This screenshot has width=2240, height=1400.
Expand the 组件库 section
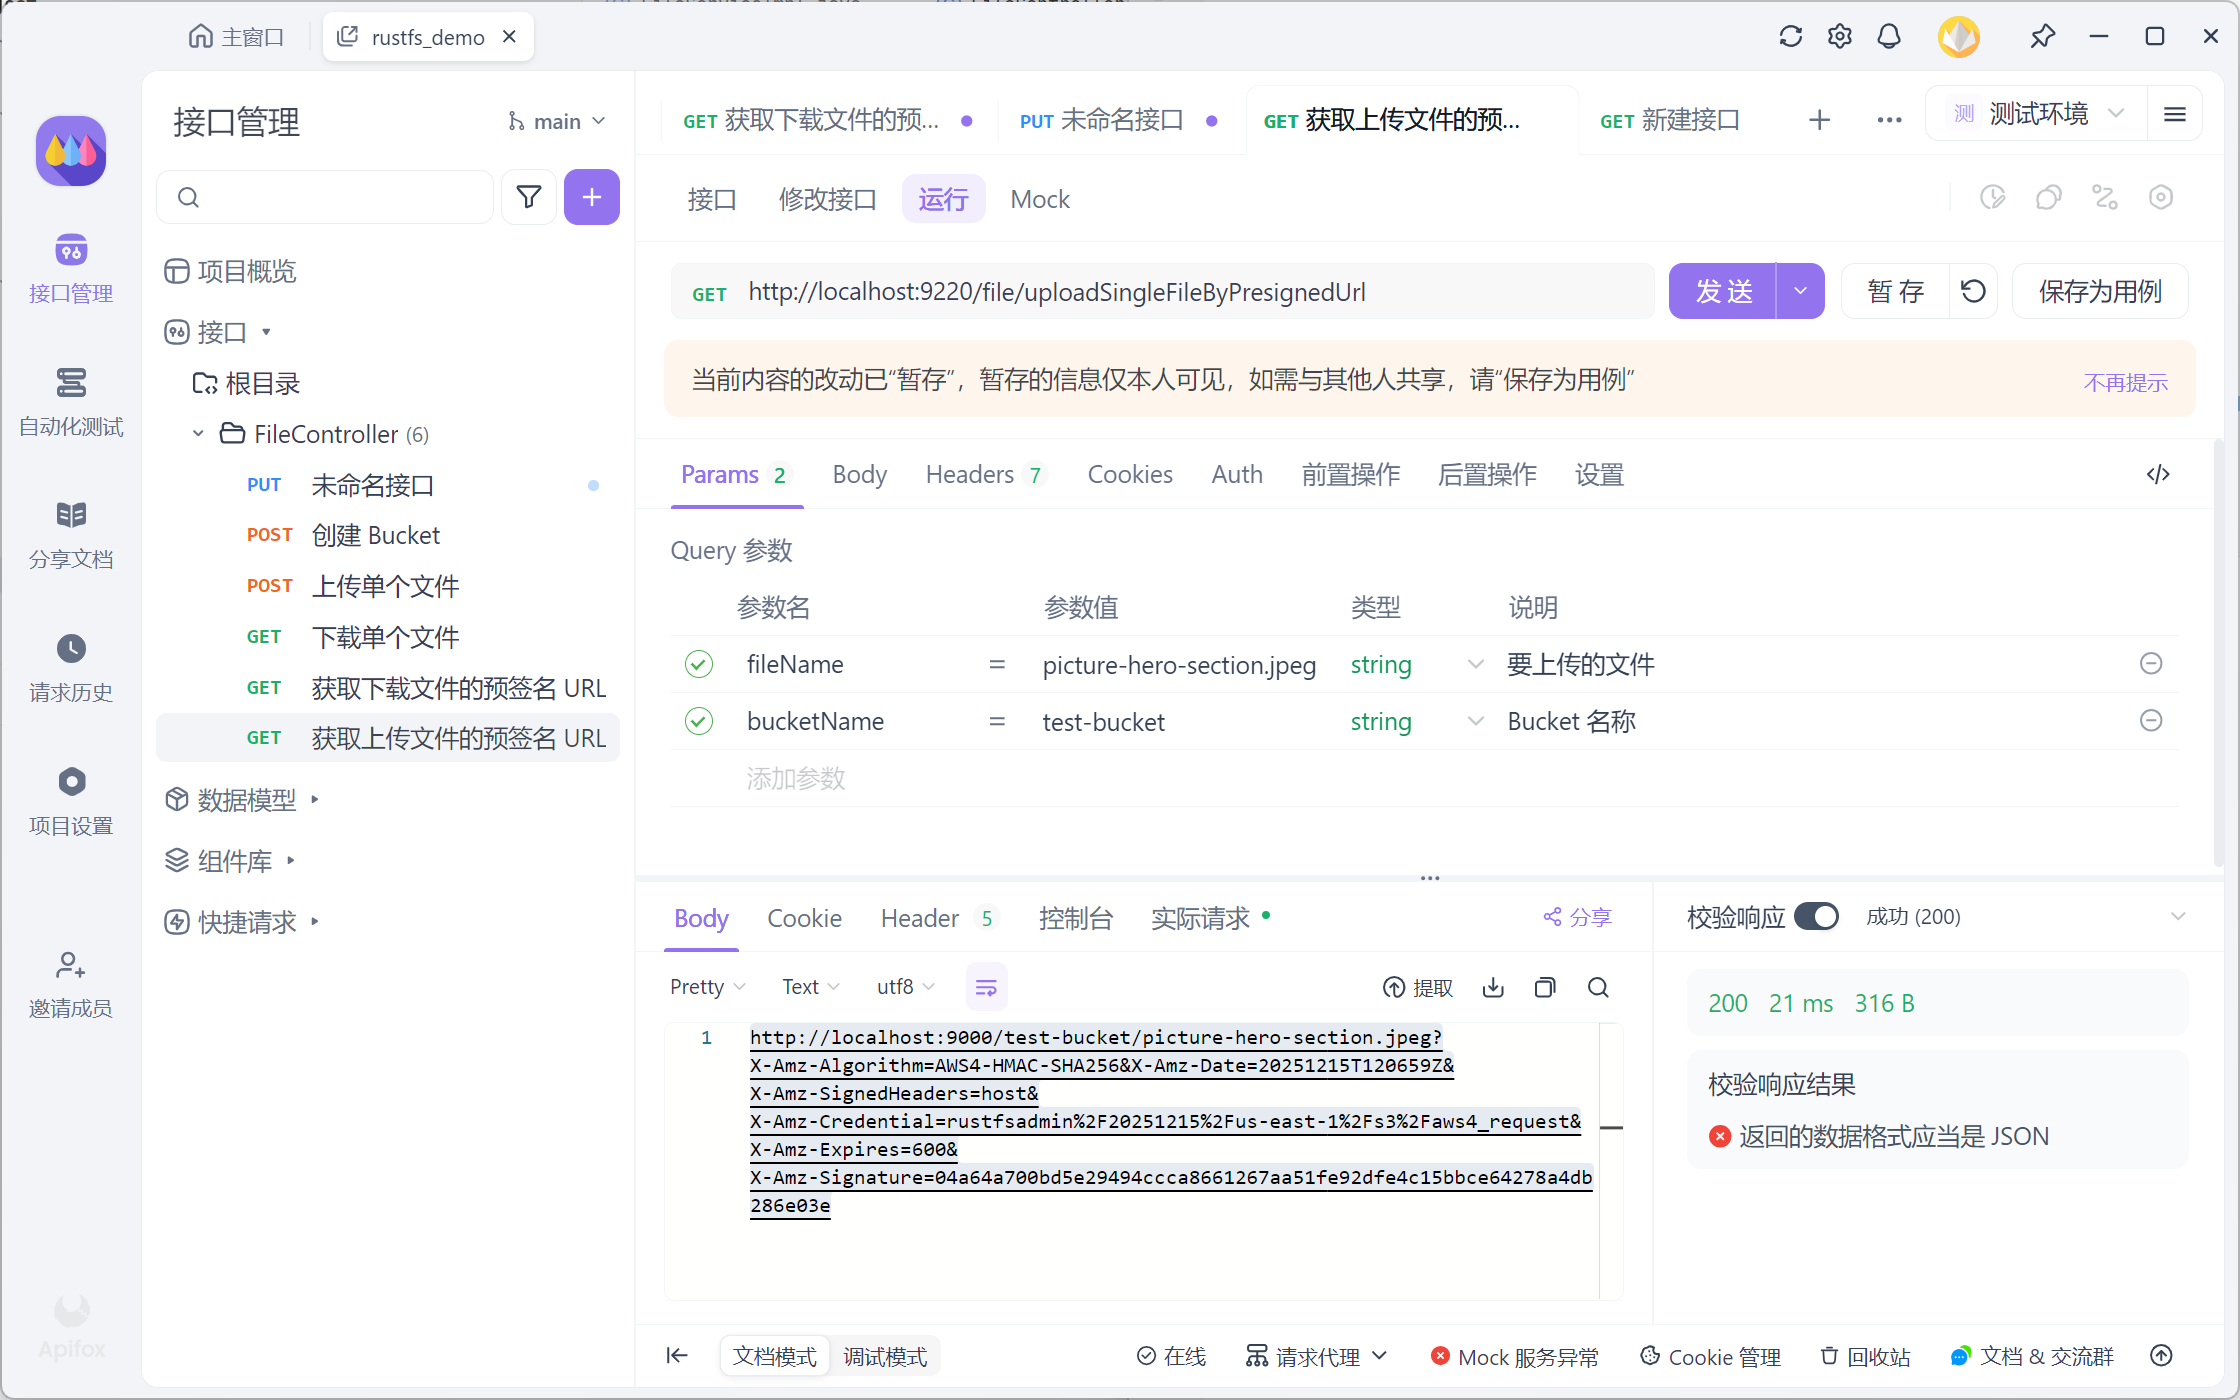(x=290, y=860)
